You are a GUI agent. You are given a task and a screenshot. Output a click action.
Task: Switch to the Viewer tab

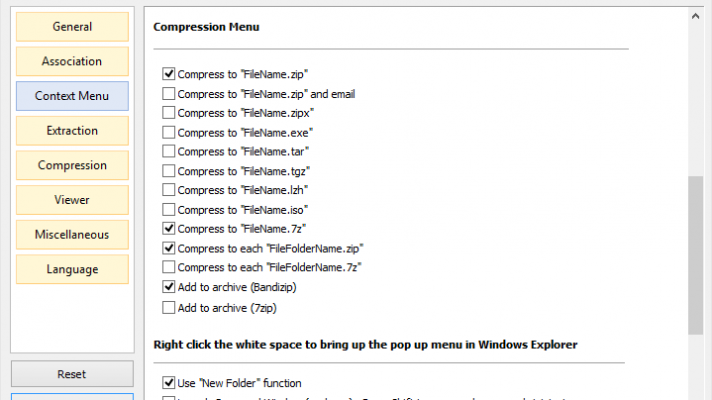pos(72,200)
